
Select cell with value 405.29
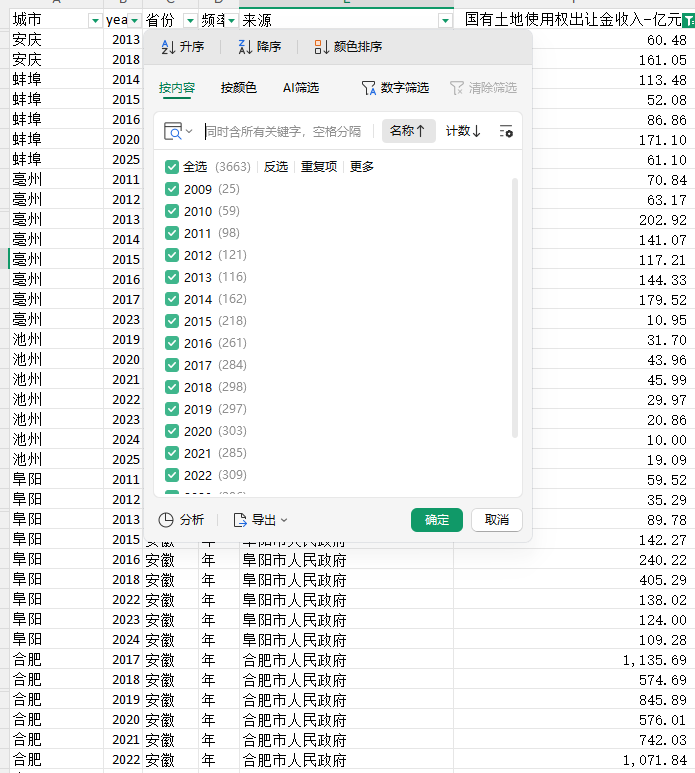(x=574, y=580)
